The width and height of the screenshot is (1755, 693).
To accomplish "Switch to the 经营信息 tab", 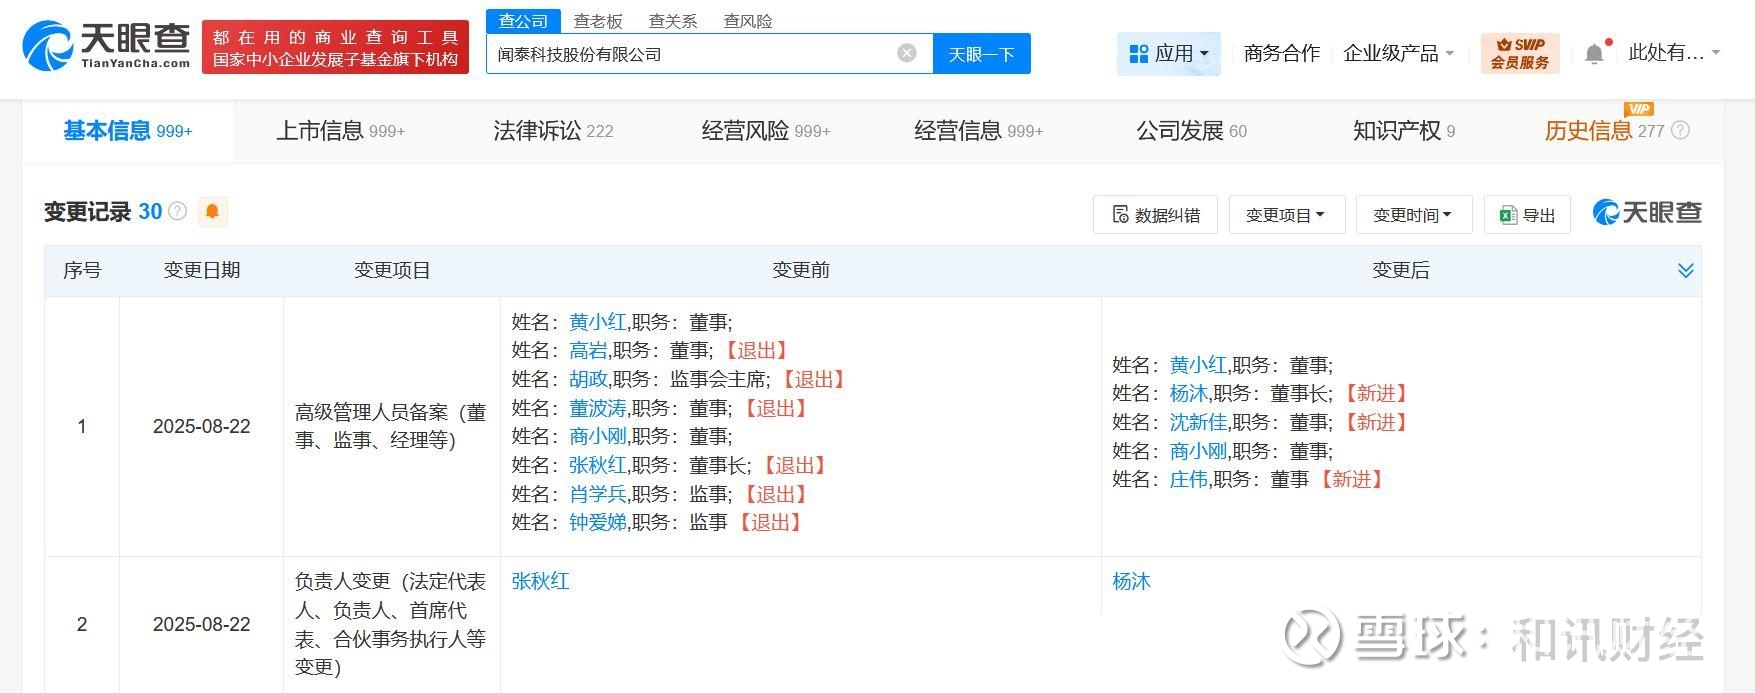I will (978, 131).
